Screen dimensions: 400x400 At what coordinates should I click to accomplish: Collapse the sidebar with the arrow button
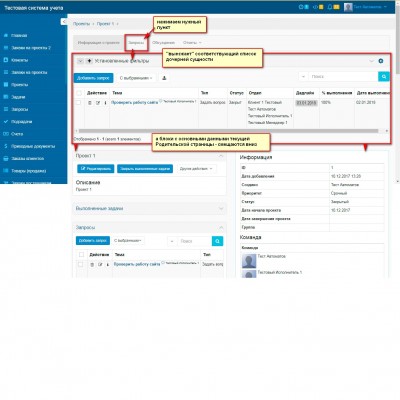point(64,22)
